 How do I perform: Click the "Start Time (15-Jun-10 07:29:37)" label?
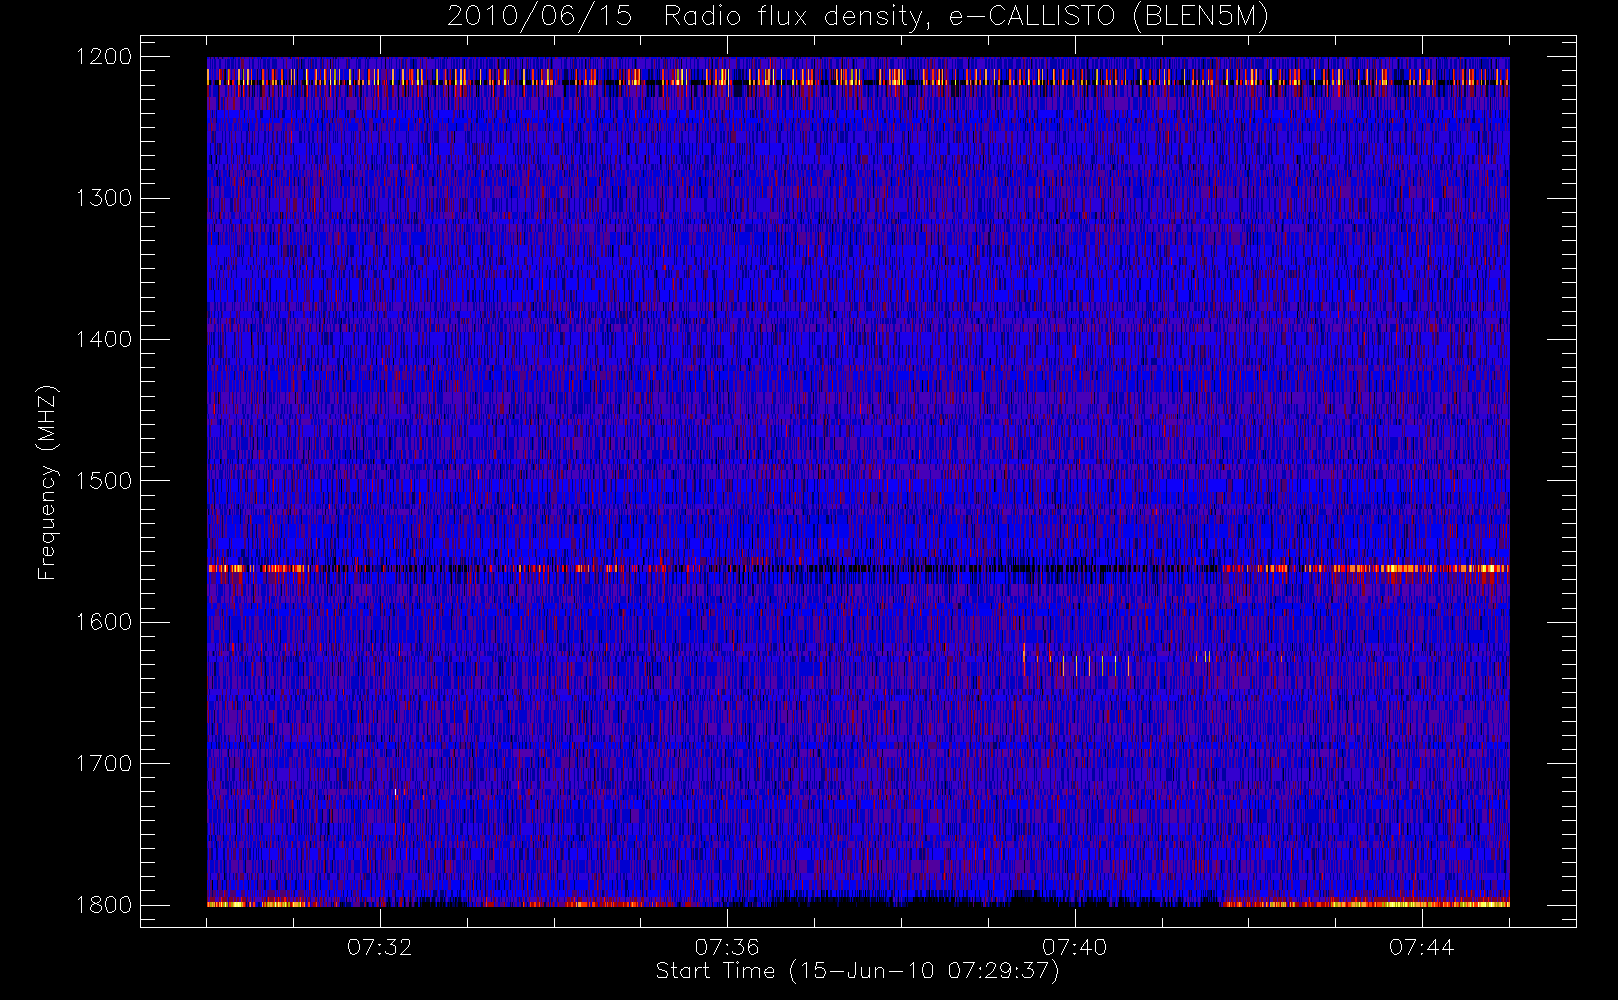tap(857, 971)
